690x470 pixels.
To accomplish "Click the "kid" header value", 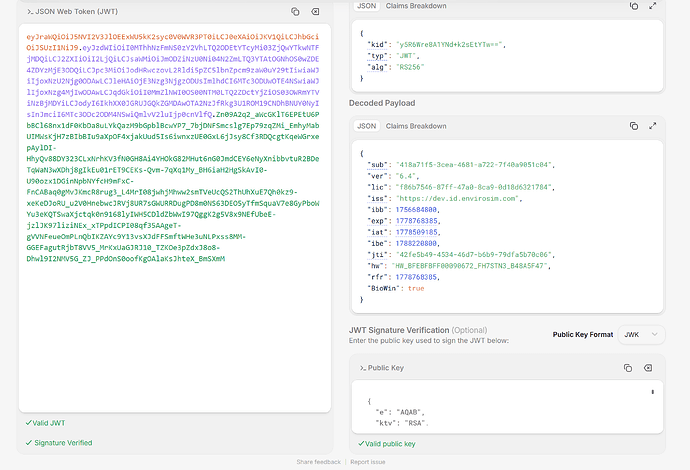I will 449,44.
